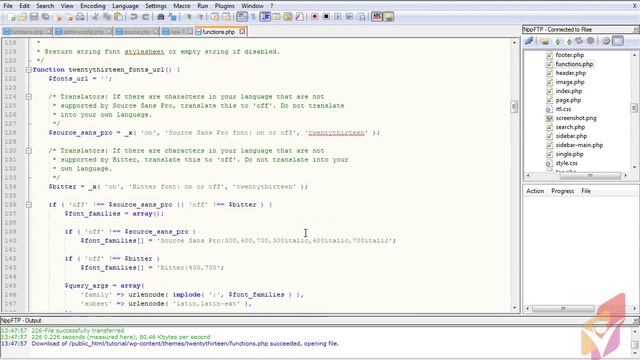Toggle NppFTP show messages window button
The width and height of the screenshot is (640, 360).
[618, 41]
